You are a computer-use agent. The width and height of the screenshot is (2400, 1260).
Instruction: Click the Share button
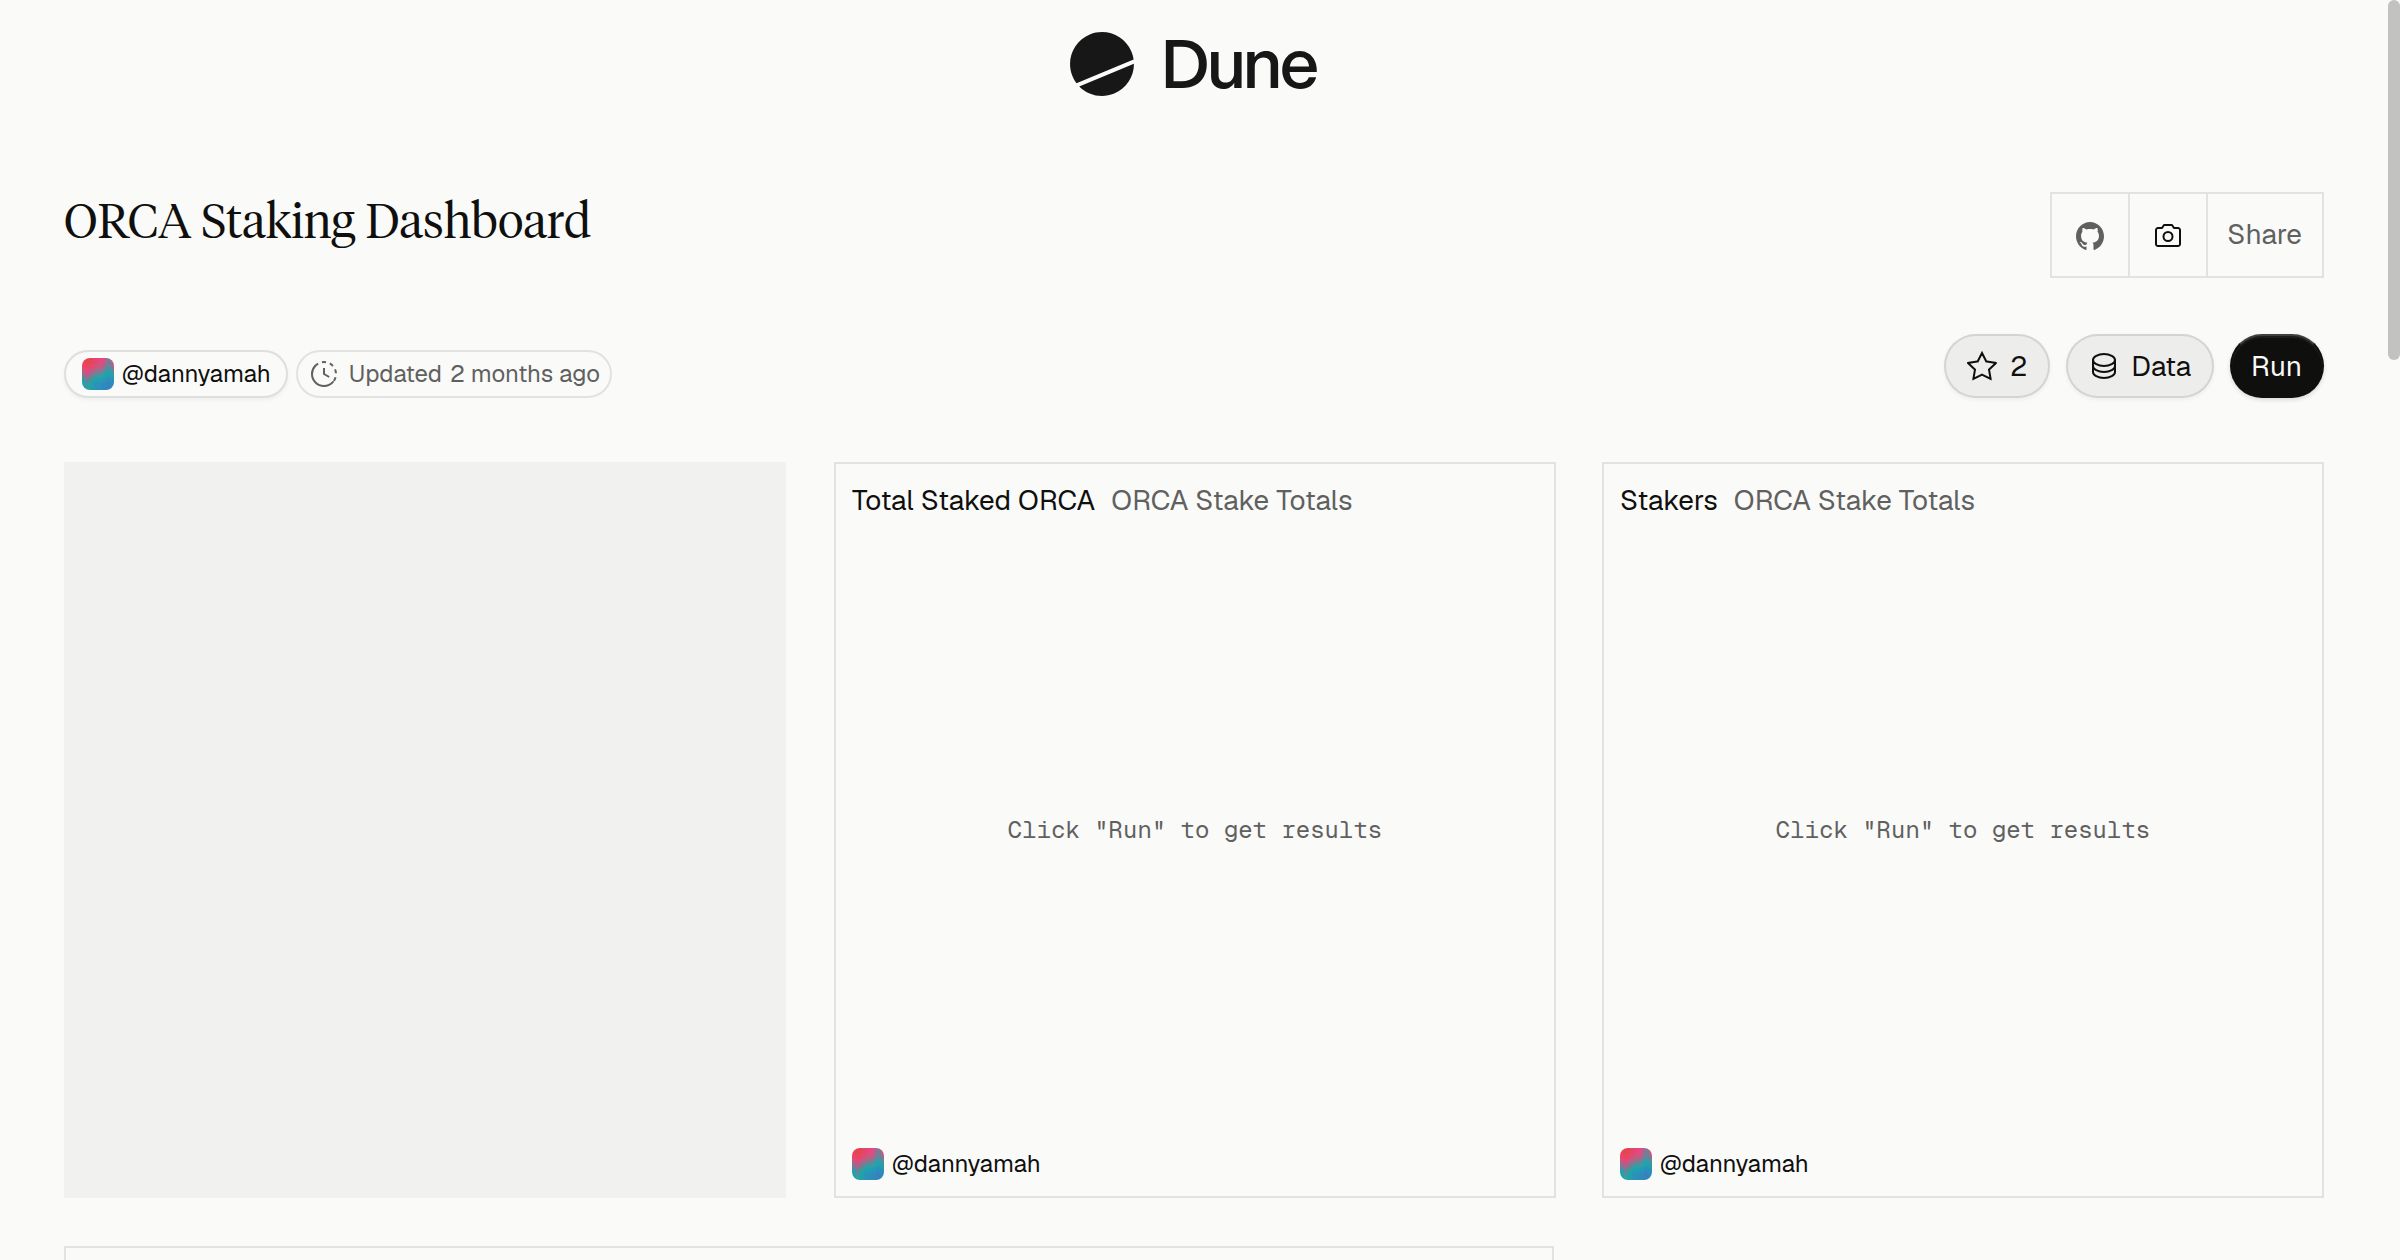(2264, 235)
